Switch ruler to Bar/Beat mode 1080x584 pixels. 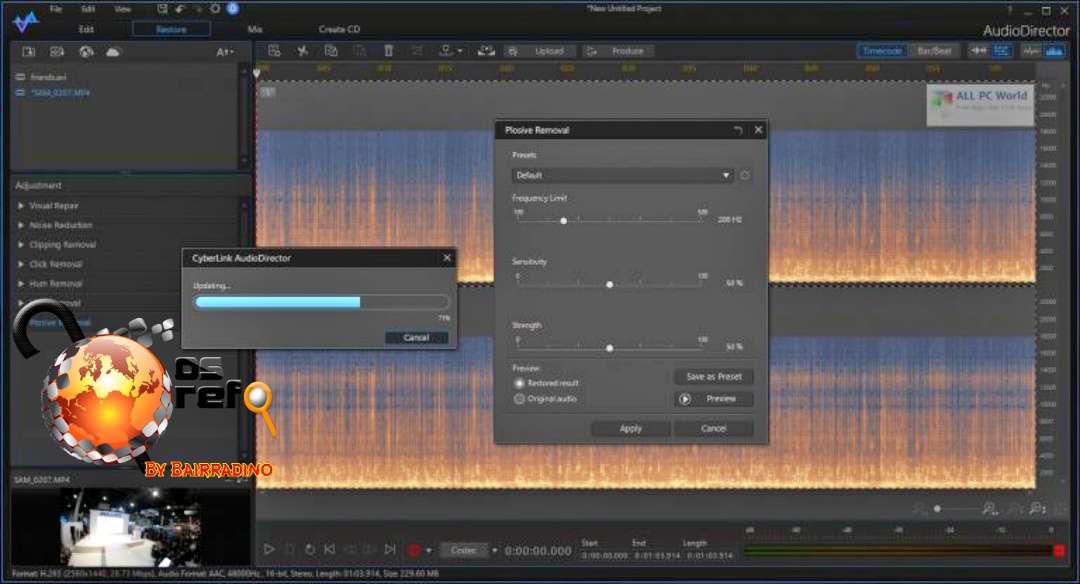click(933, 51)
